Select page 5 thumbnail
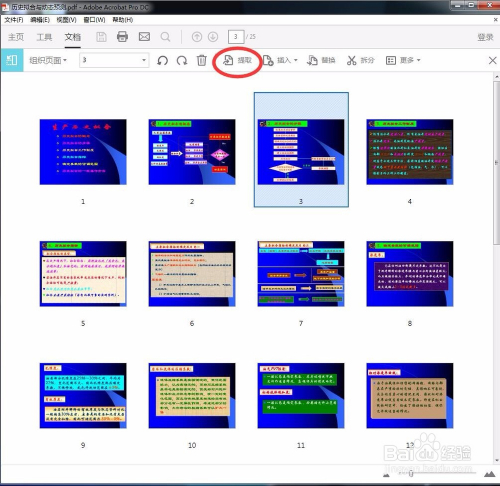Screen dimensions: 500x486 [83, 274]
